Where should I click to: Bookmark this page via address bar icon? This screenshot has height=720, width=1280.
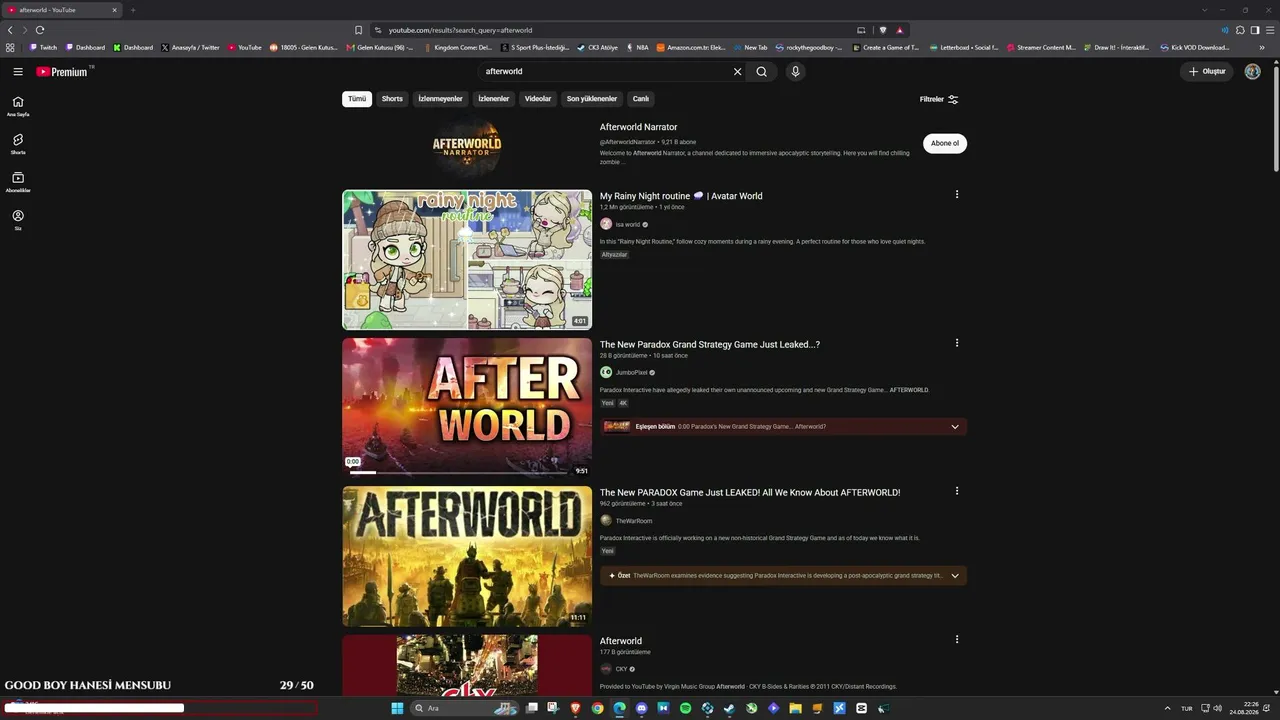(x=358, y=30)
